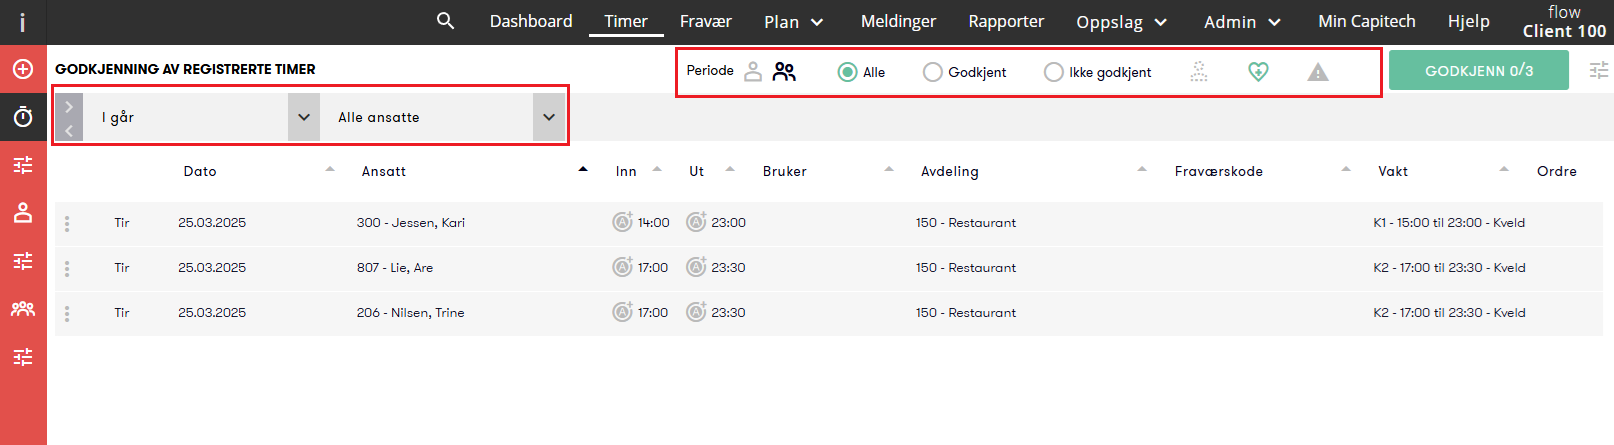Expand the Alle ansatte dropdown
The image size is (1614, 445).
click(548, 117)
